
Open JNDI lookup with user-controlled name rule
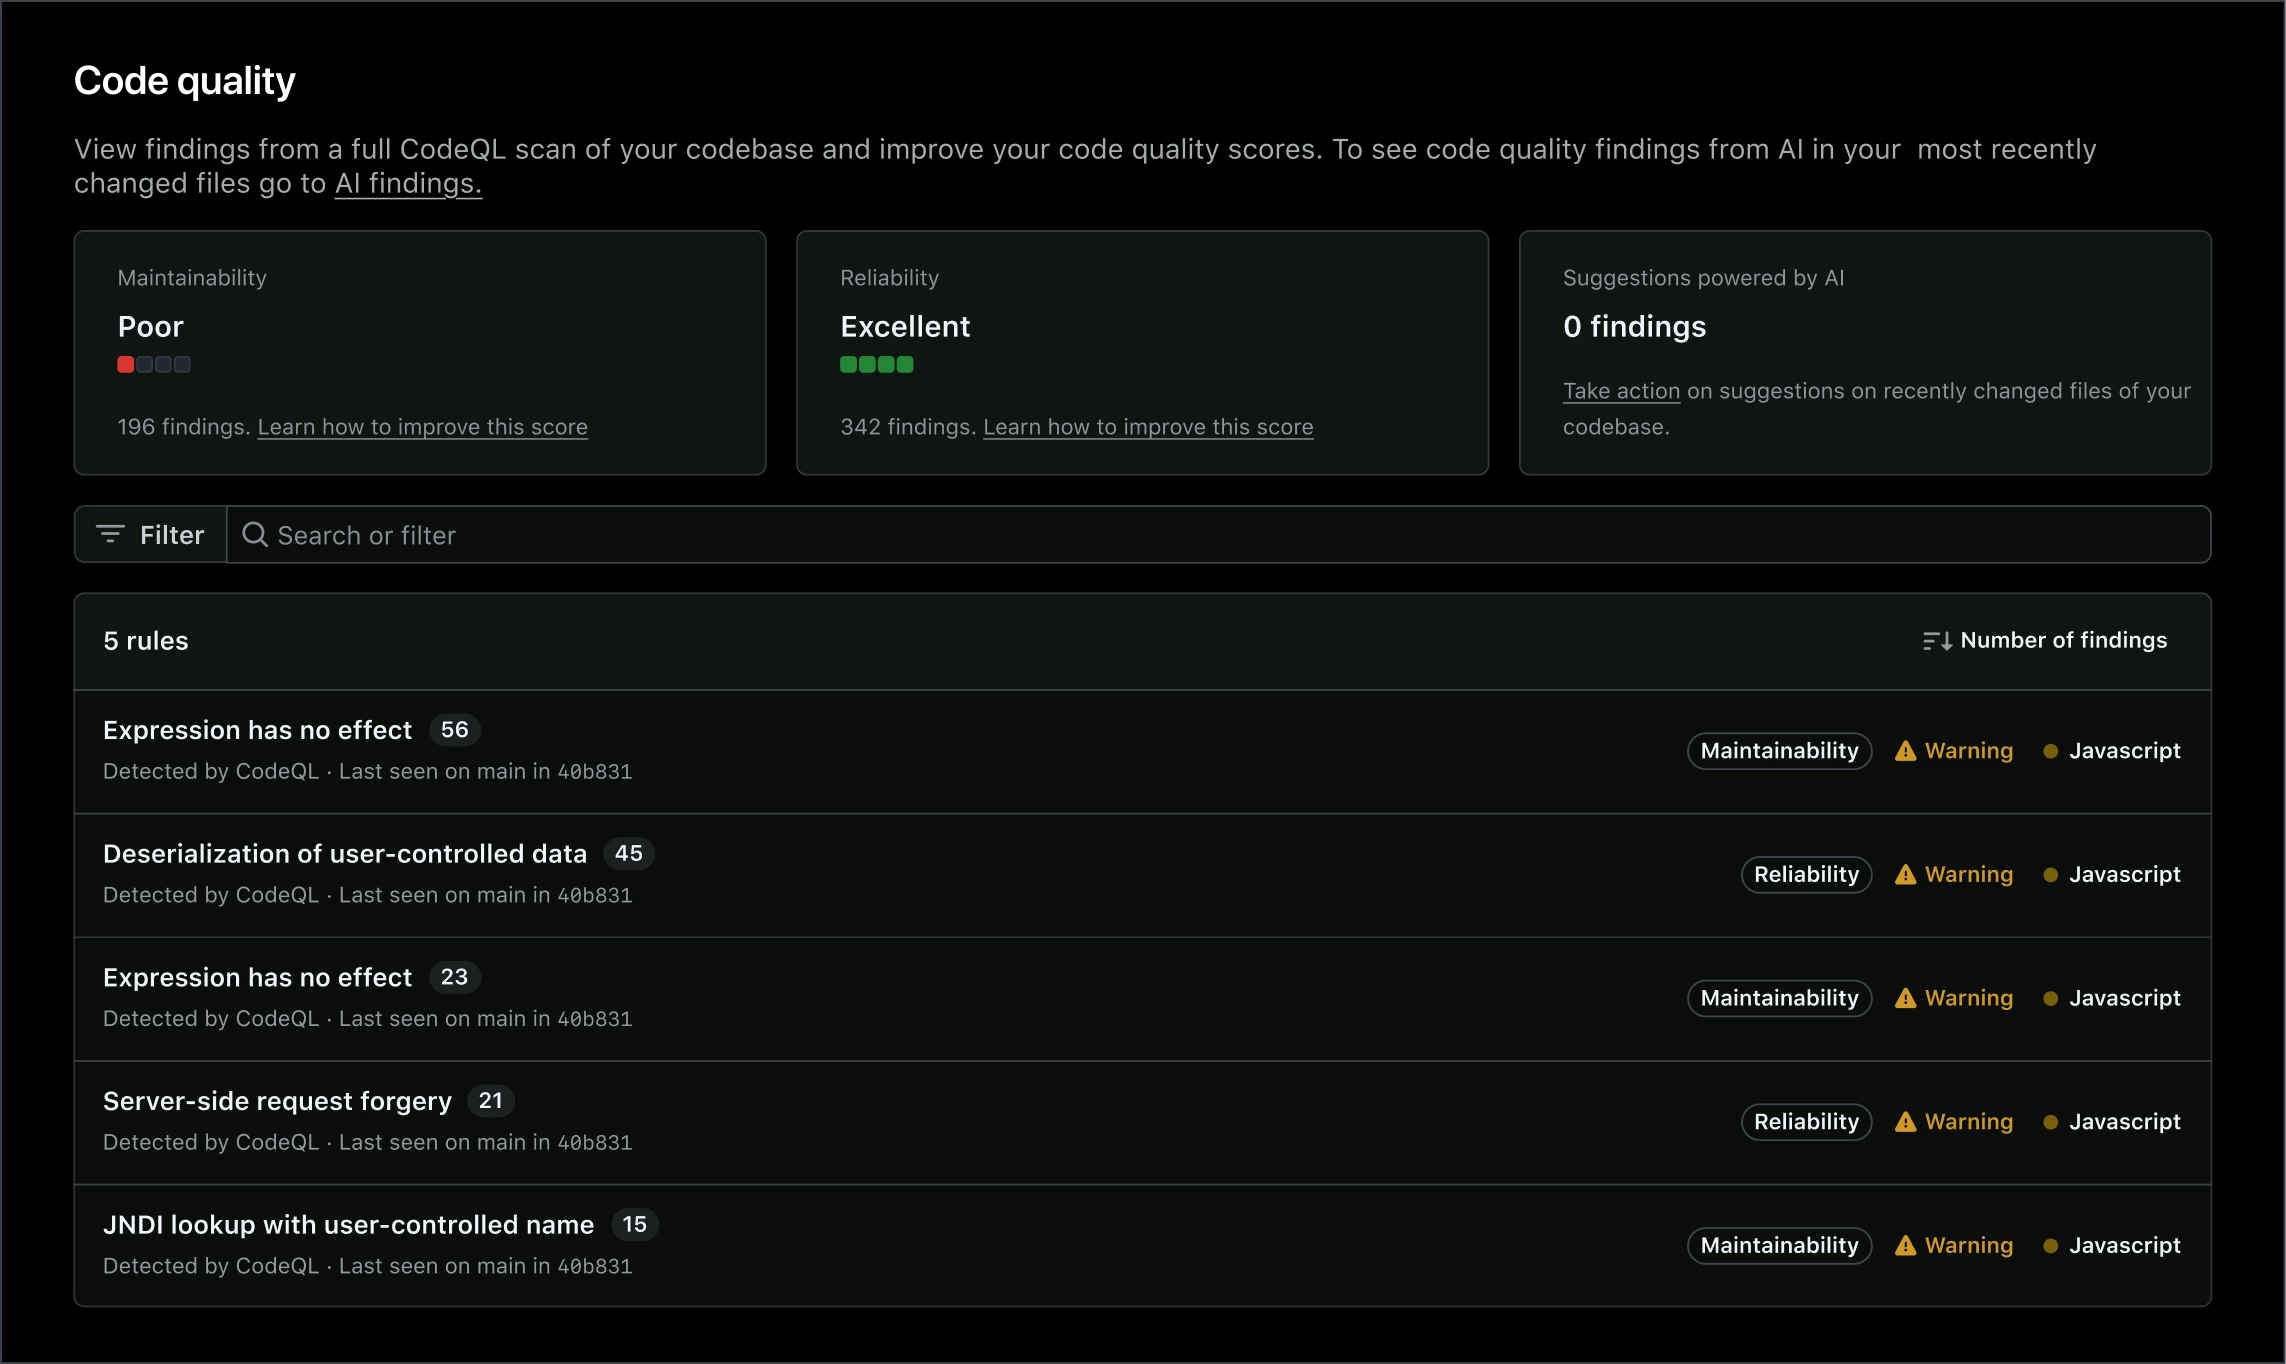(x=348, y=1225)
